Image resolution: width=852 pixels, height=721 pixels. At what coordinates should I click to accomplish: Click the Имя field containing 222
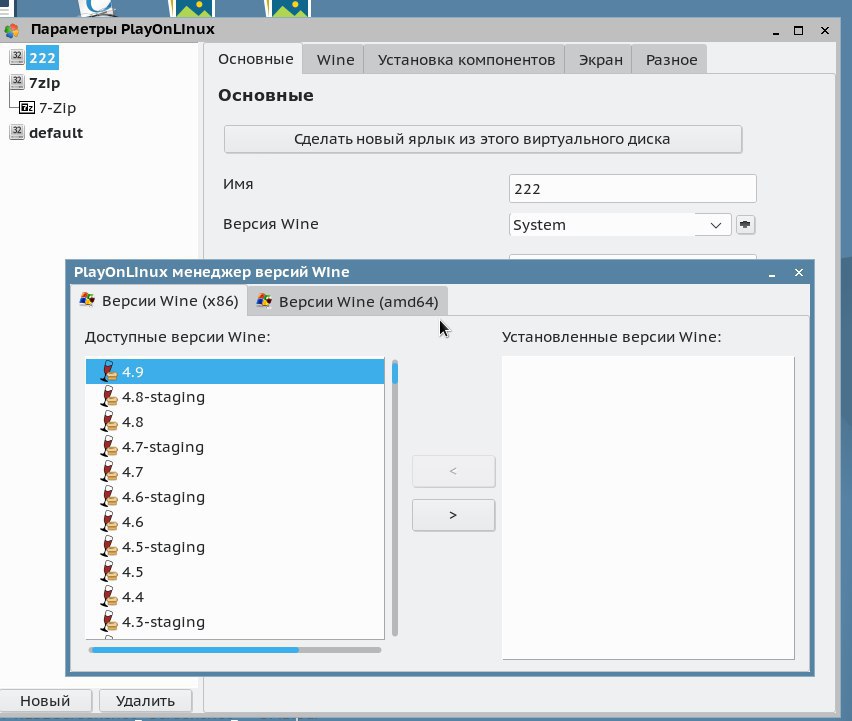coord(632,189)
